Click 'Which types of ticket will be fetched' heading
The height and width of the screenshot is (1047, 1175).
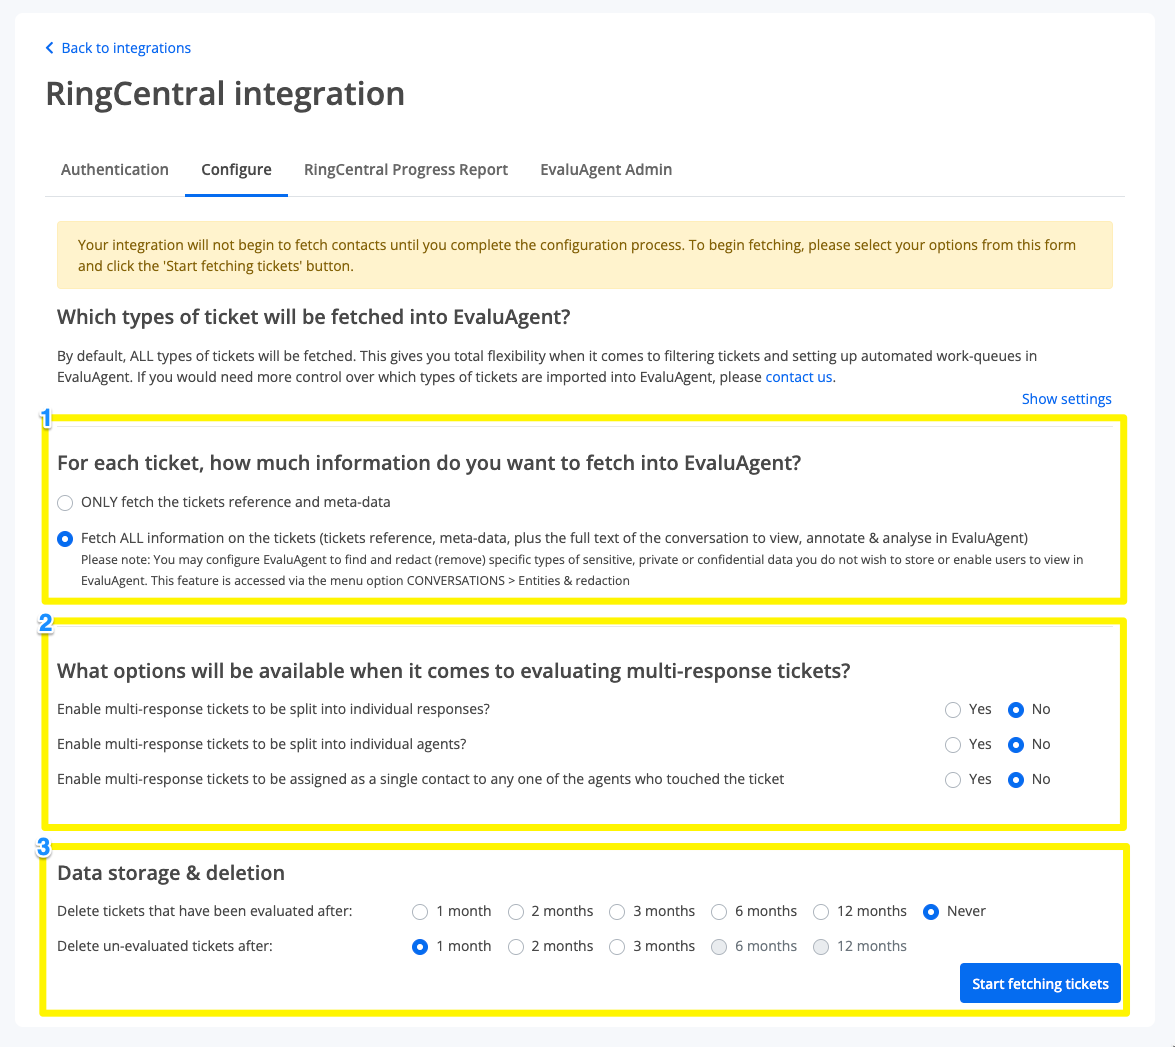pos(313,317)
